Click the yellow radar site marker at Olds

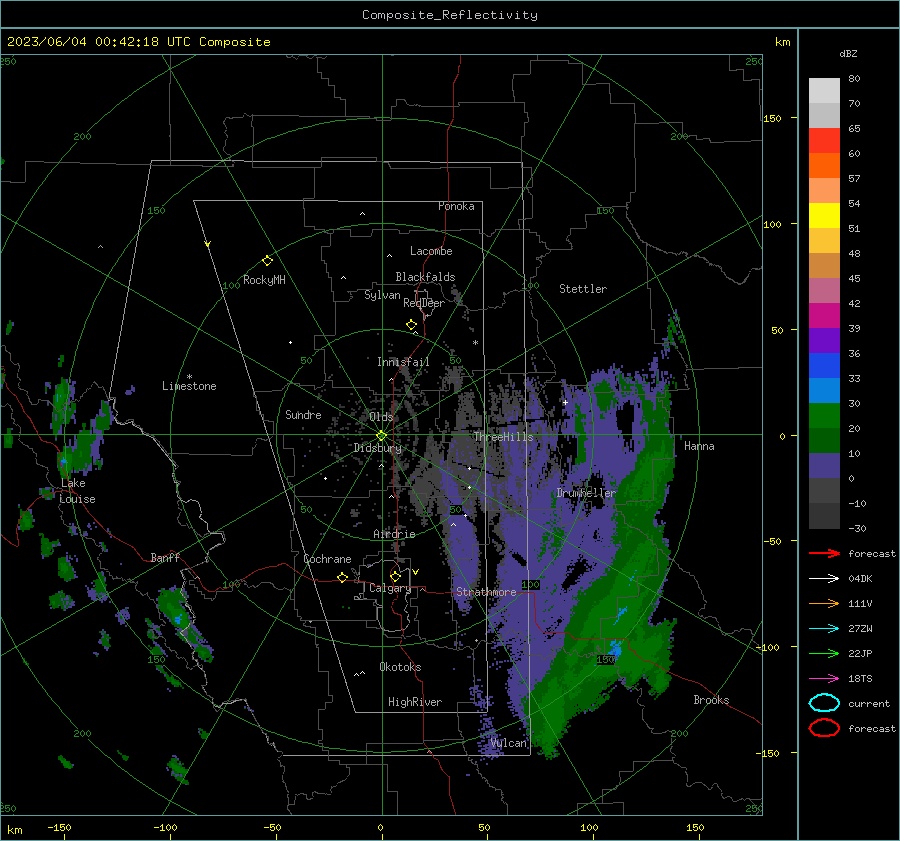click(381, 436)
